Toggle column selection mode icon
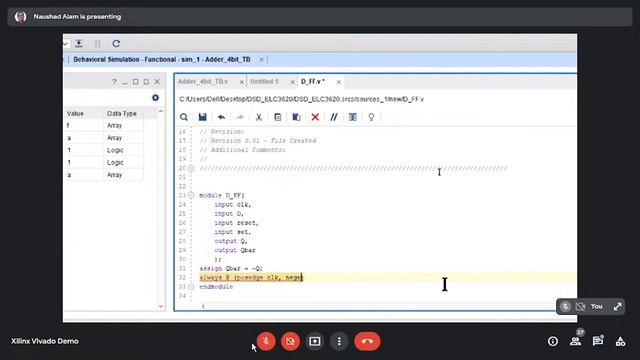The height and width of the screenshot is (360, 640). pos(353,117)
